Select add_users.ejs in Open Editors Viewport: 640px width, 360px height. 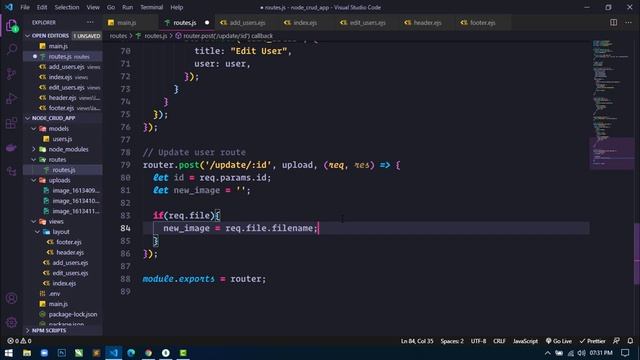pyautogui.click(x=66, y=67)
